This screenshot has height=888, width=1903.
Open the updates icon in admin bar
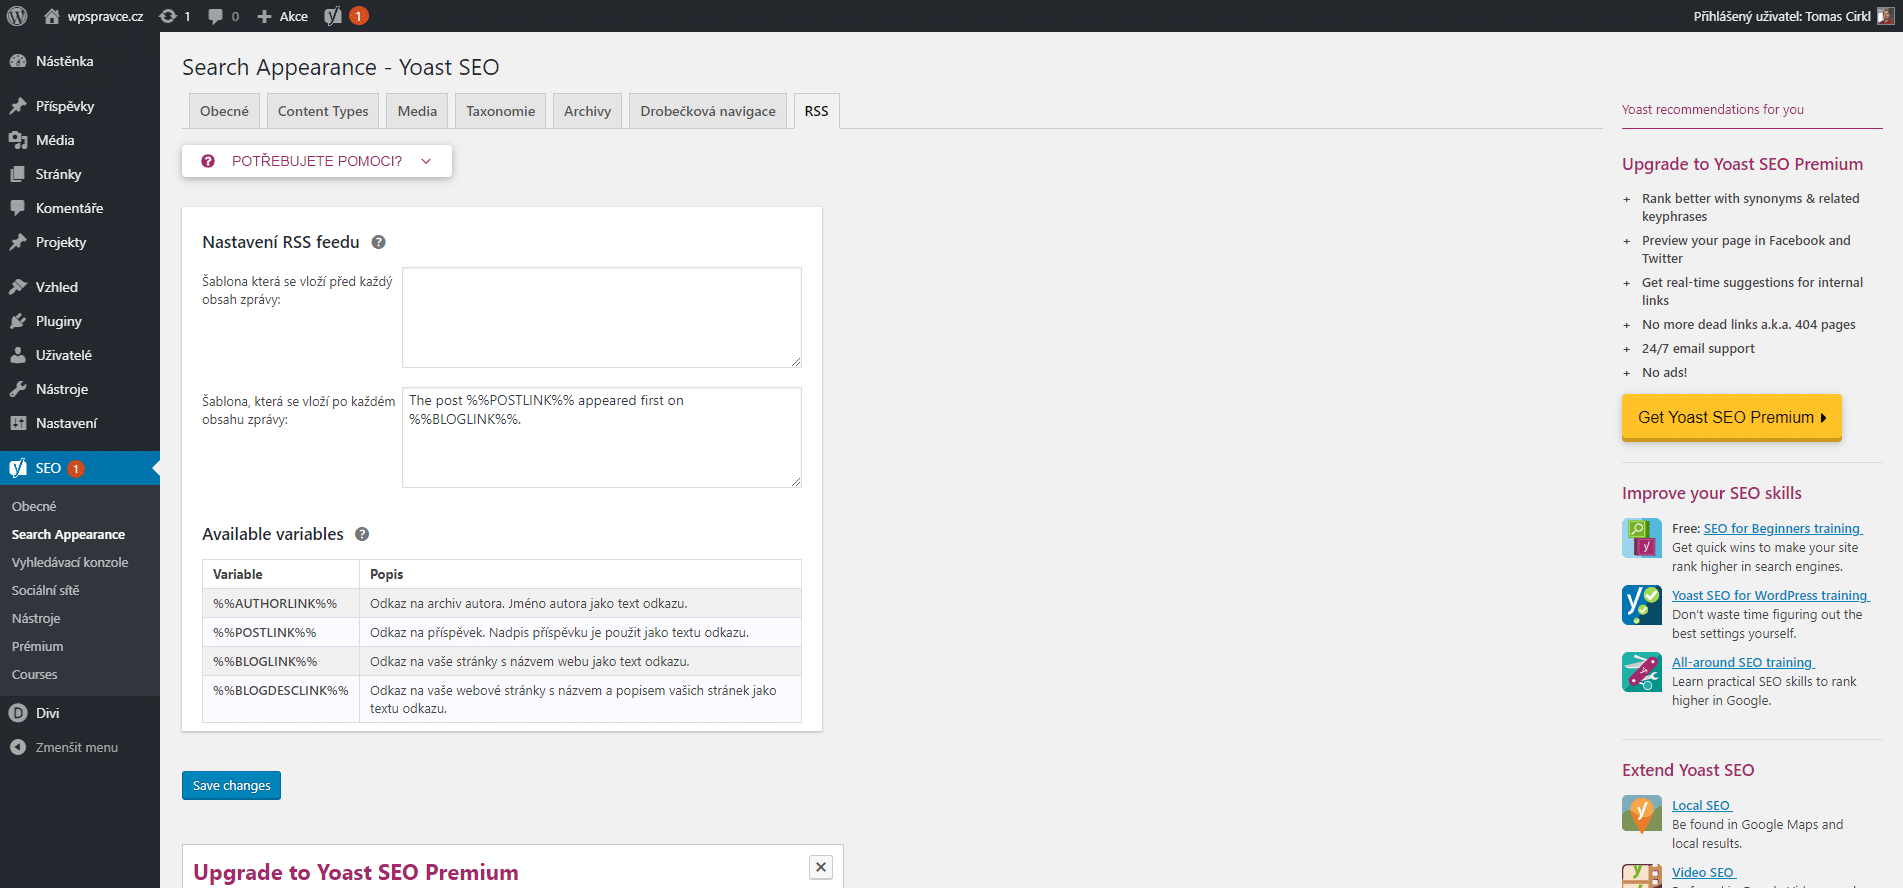[x=168, y=16]
